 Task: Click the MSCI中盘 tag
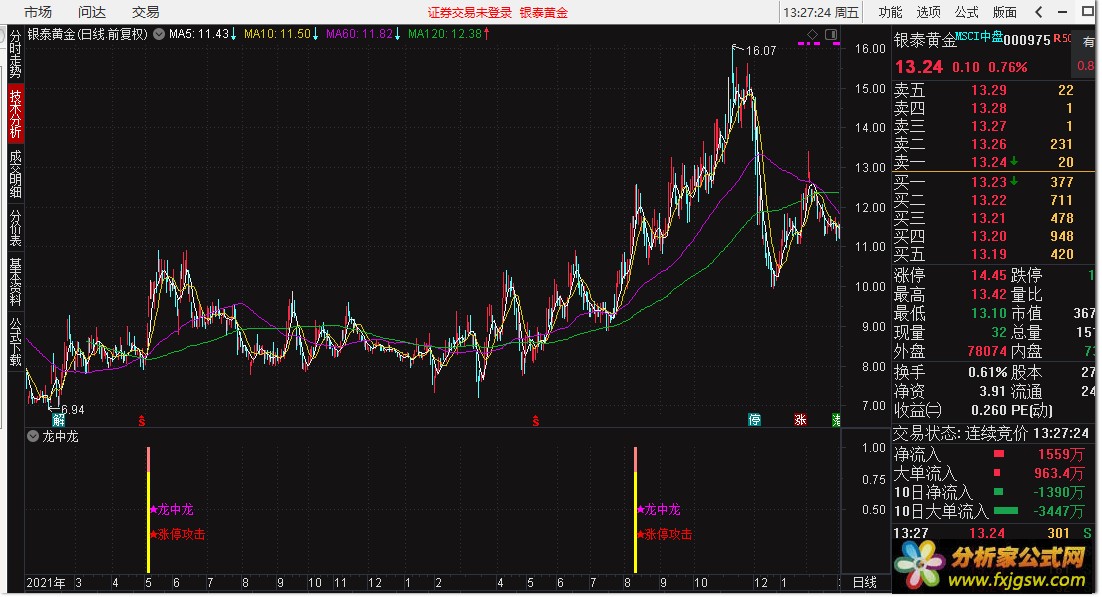pyautogui.click(x=980, y=36)
